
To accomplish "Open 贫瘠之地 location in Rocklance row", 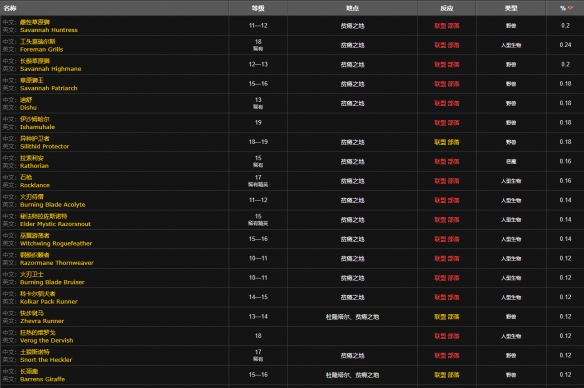I will point(352,181).
